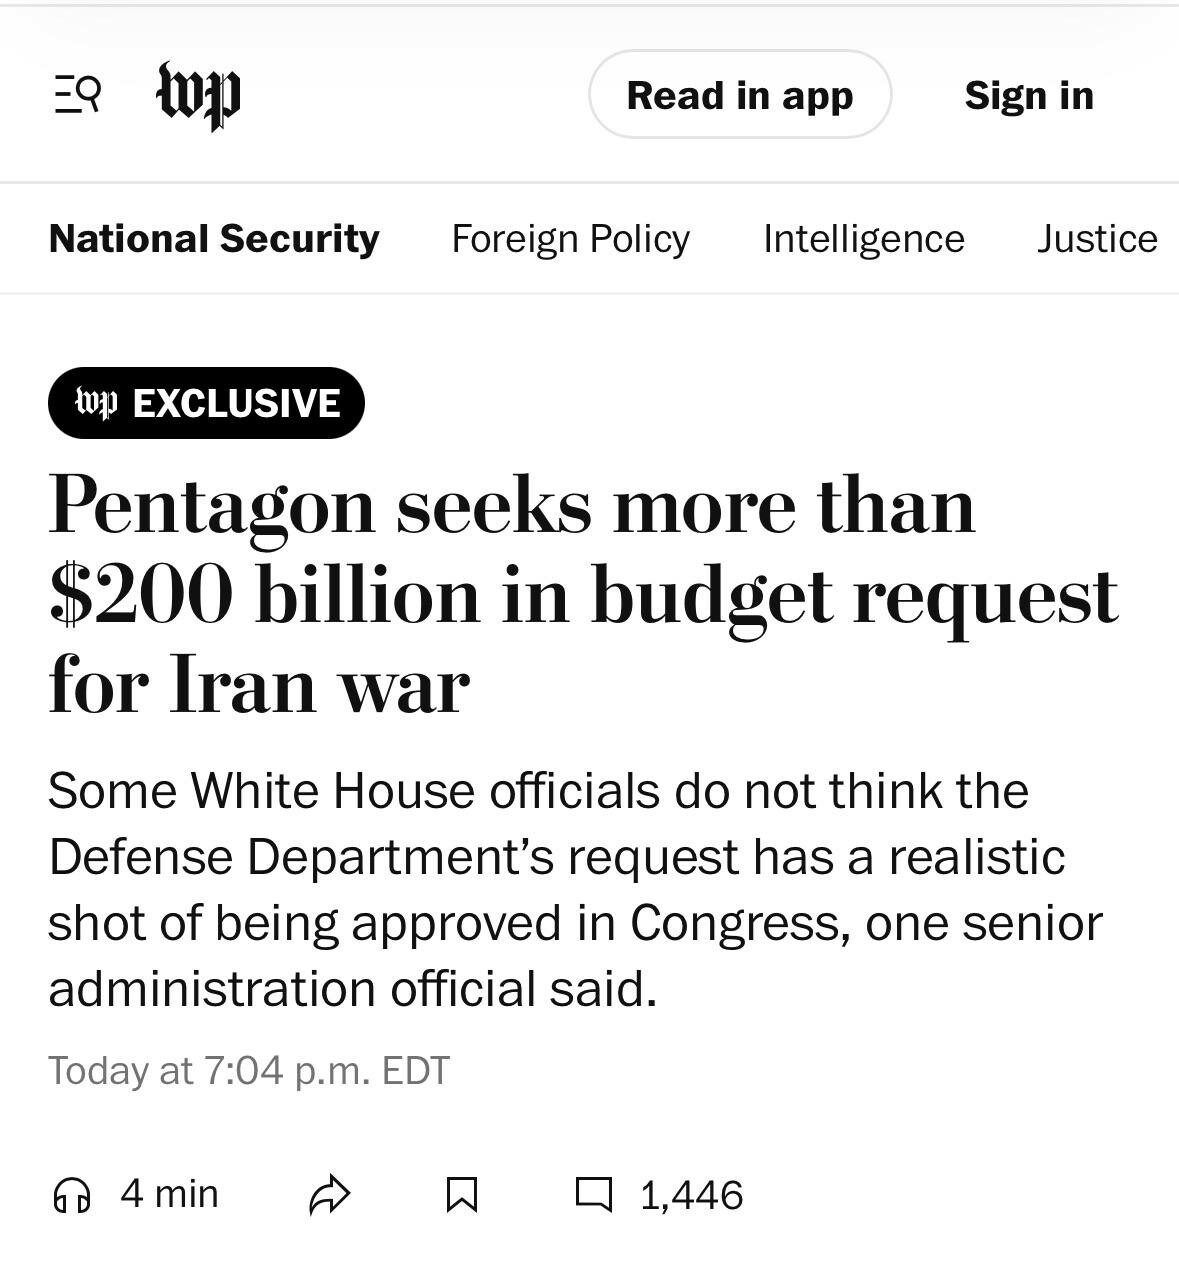Image resolution: width=1179 pixels, height=1272 pixels.
Task: Go to the Intelligence section tab
Action: [863, 239]
